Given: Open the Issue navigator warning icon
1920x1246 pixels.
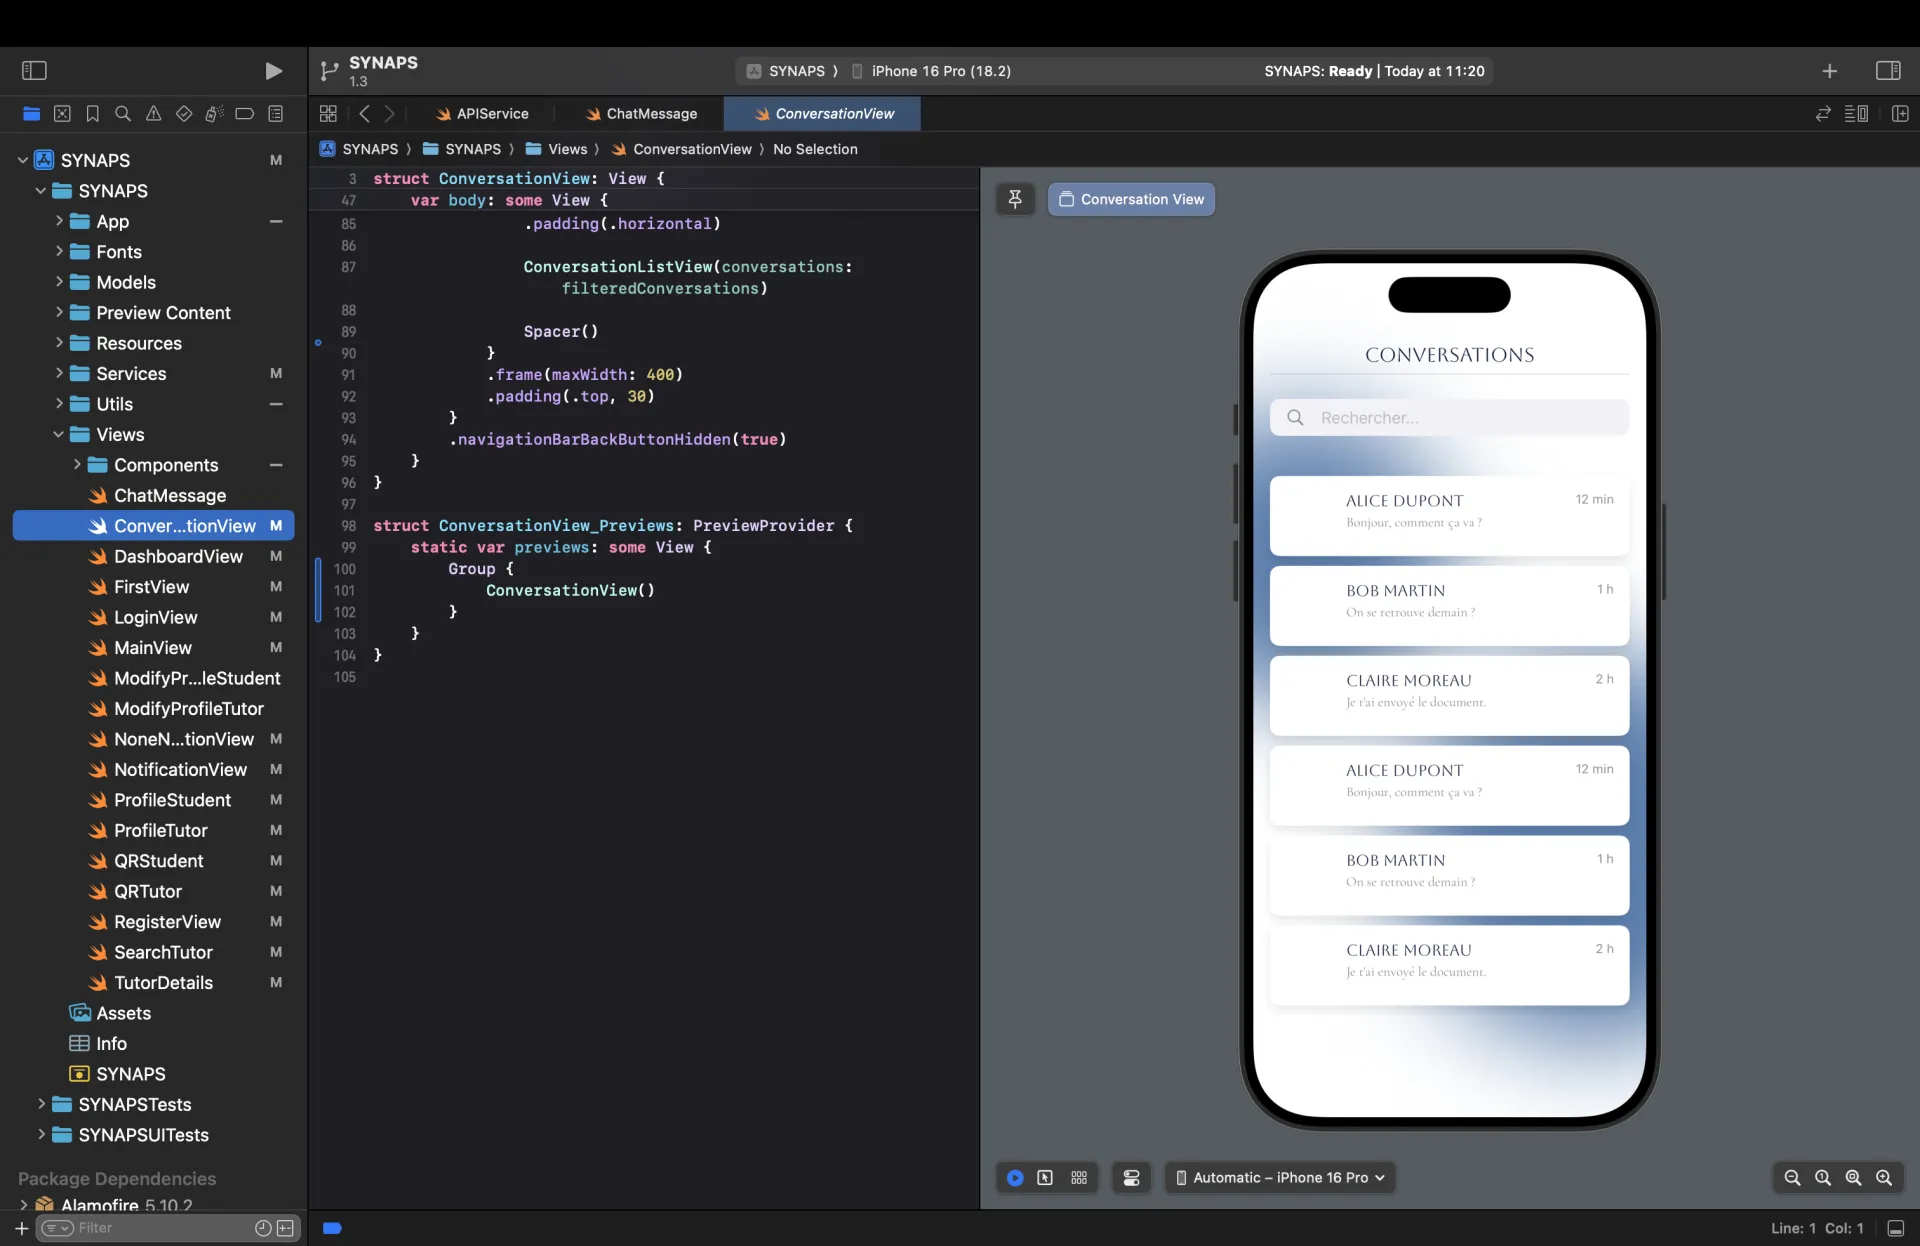Looking at the screenshot, I should click(x=153, y=114).
